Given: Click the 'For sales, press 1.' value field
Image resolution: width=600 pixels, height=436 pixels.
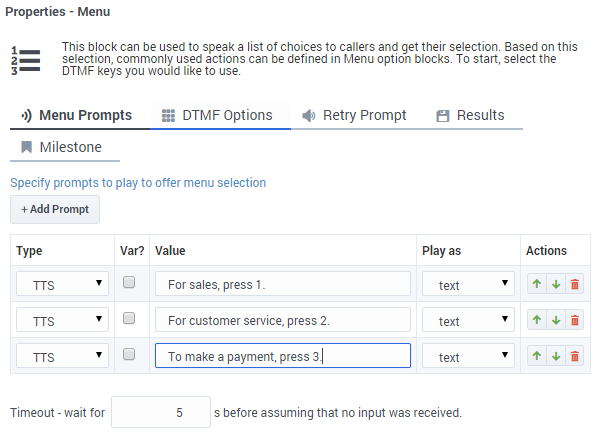Looking at the screenshot, I should [282, 285].
